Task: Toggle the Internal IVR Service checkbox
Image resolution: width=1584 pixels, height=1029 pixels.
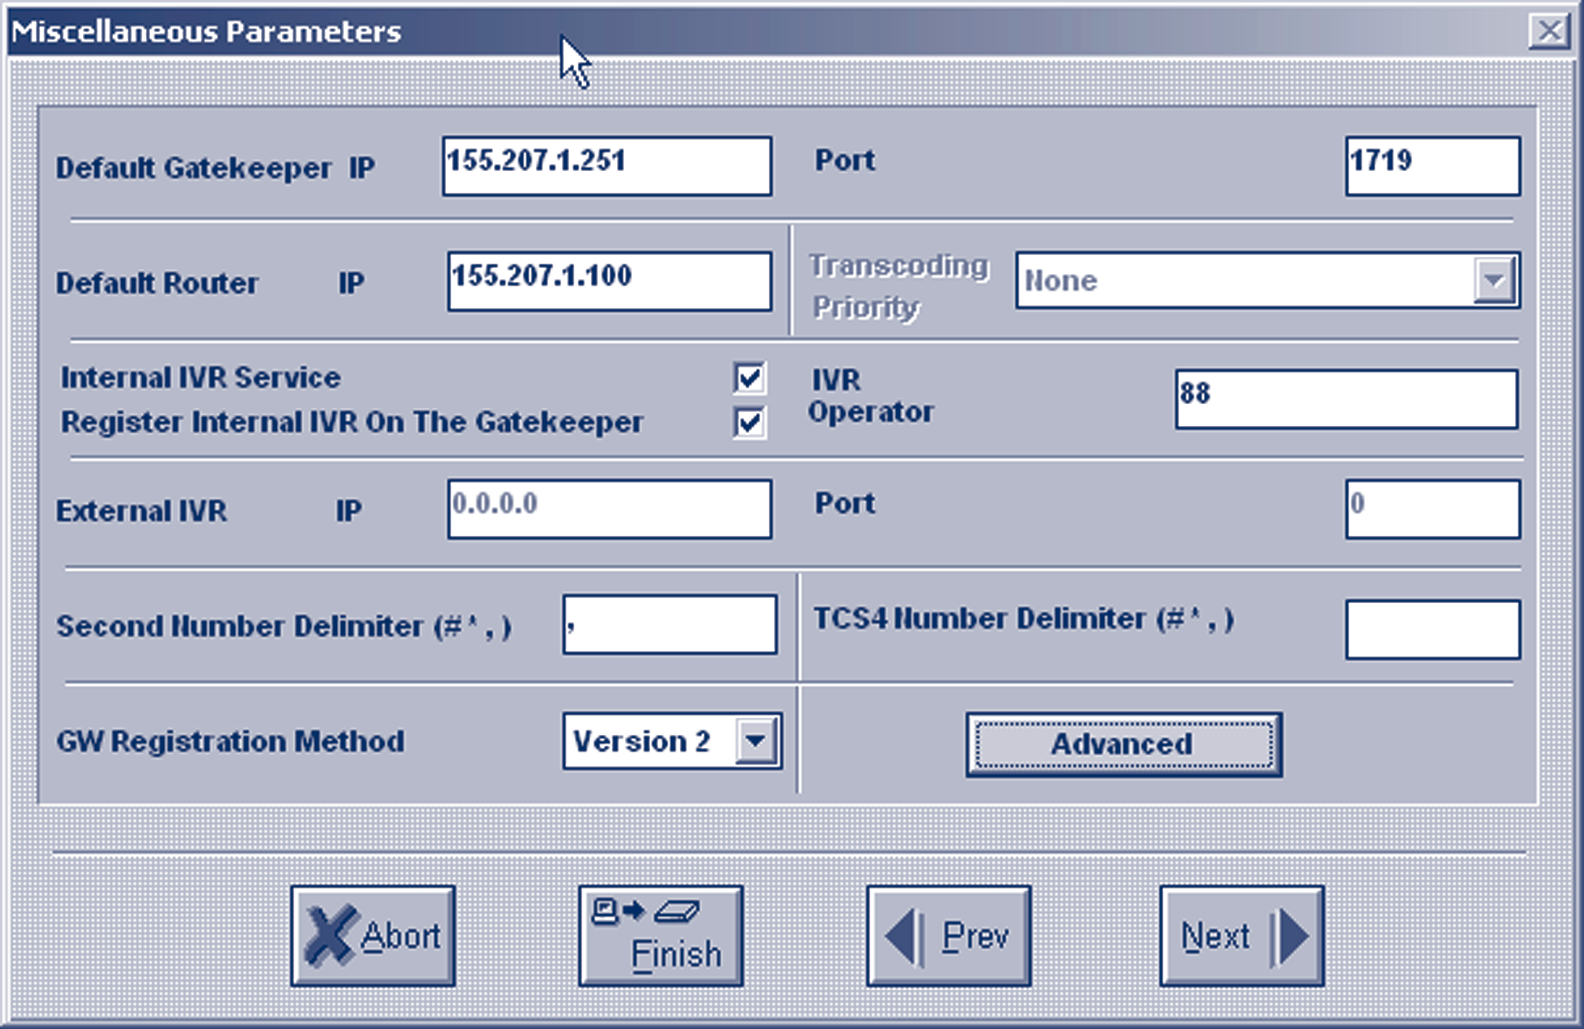Action: click(749, 378)
